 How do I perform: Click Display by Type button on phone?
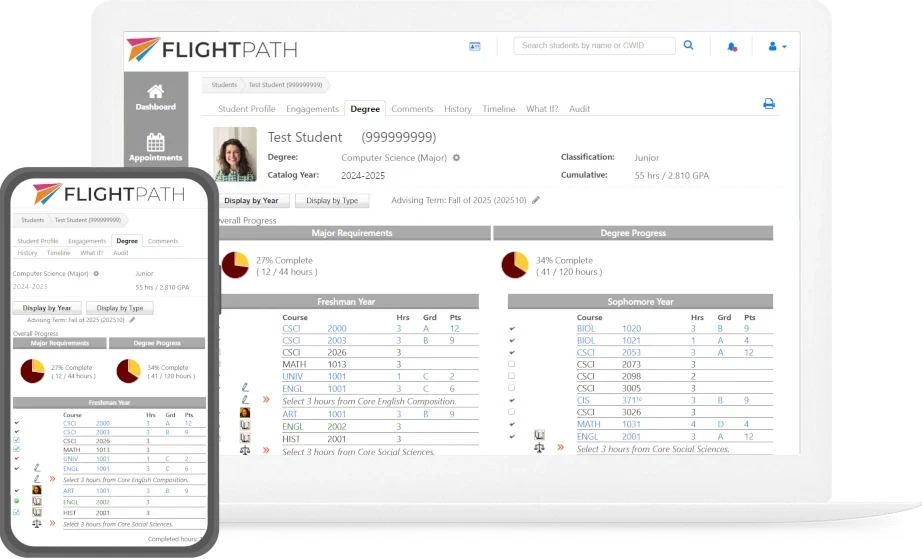tap(119, 307)
